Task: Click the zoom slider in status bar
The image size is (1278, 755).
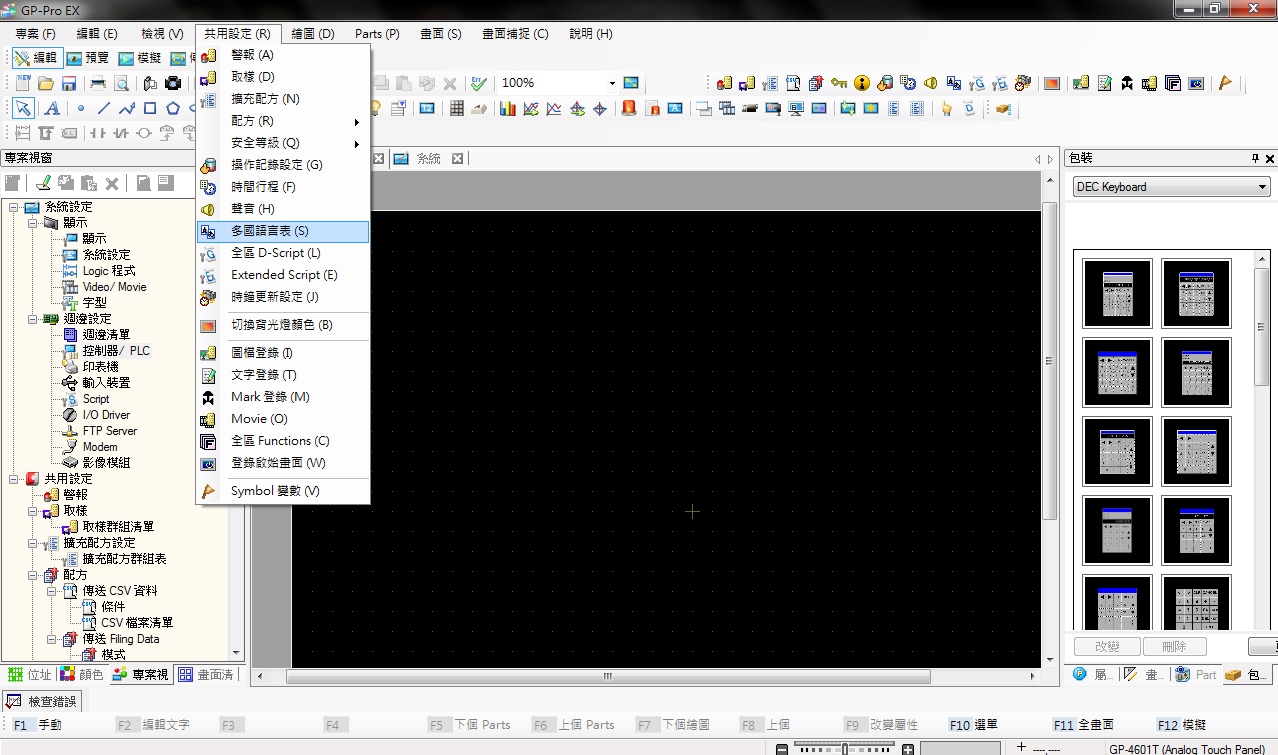Action: 845,748
